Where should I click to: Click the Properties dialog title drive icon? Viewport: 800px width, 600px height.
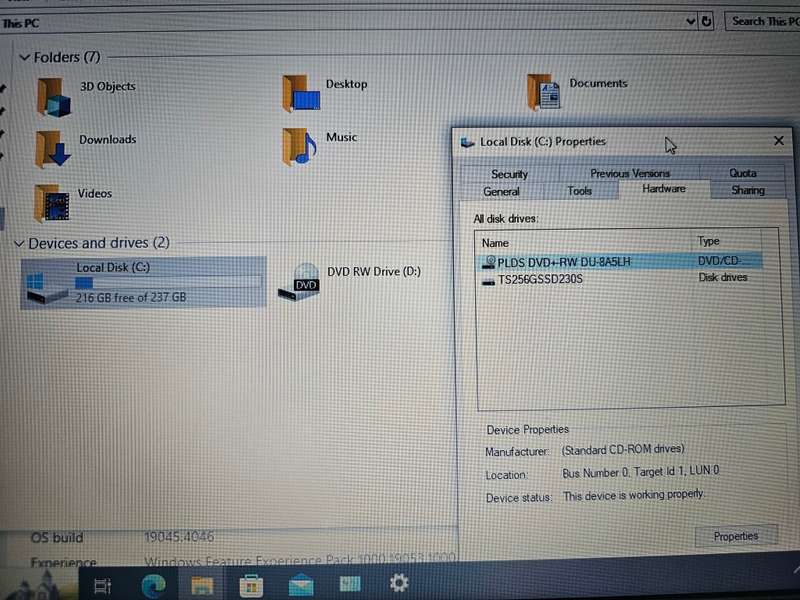point(467,142)
